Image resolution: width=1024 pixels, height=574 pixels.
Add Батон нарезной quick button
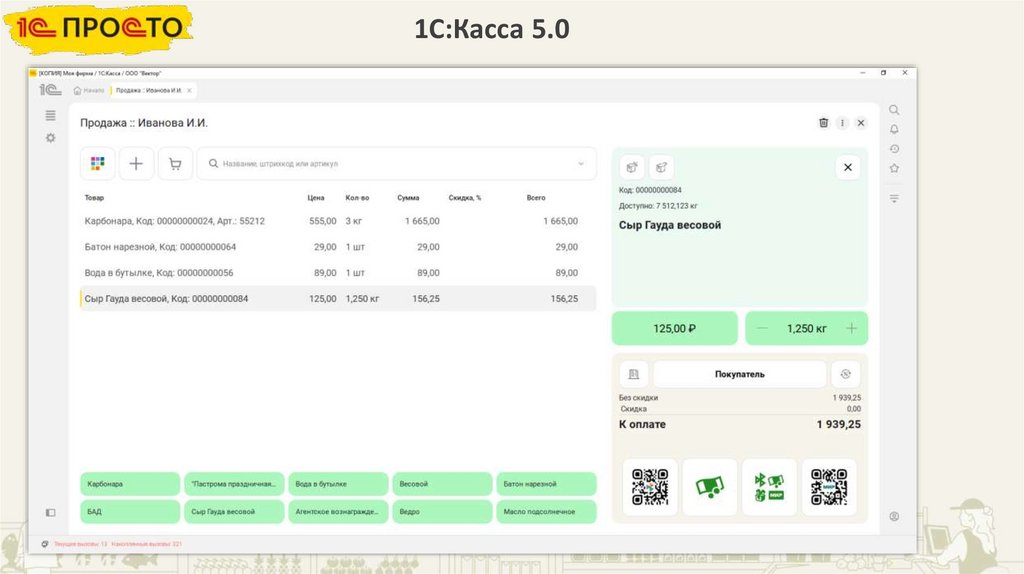pos(547,484)
